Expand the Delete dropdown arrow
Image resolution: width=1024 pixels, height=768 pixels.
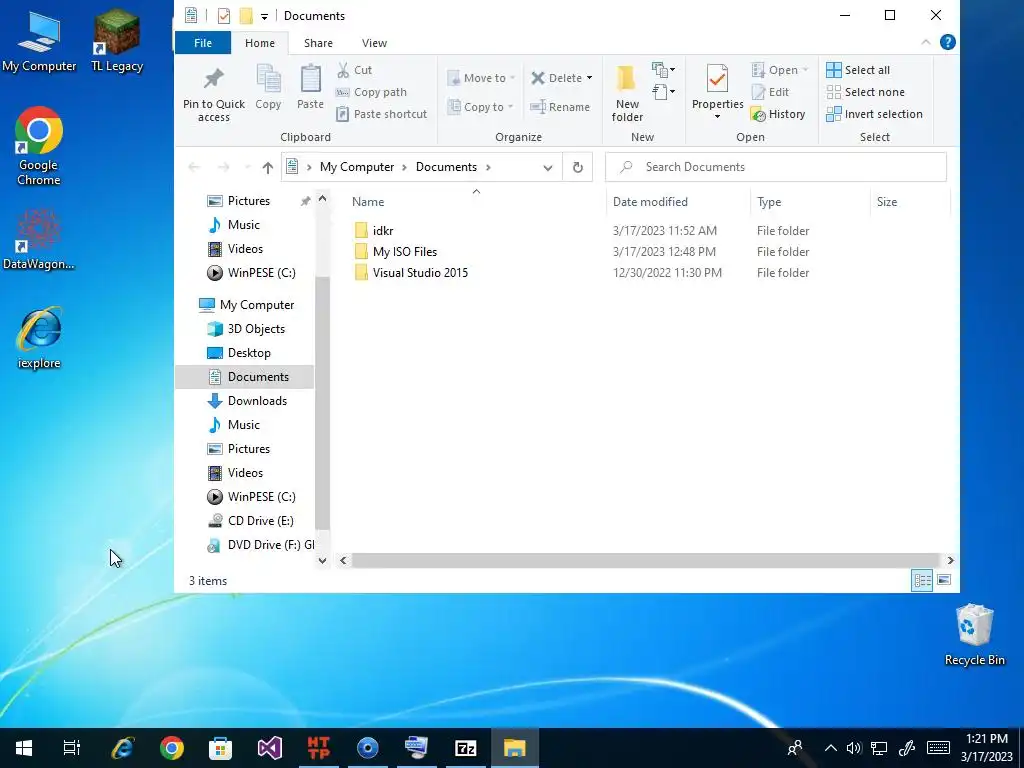click(589, 78)
